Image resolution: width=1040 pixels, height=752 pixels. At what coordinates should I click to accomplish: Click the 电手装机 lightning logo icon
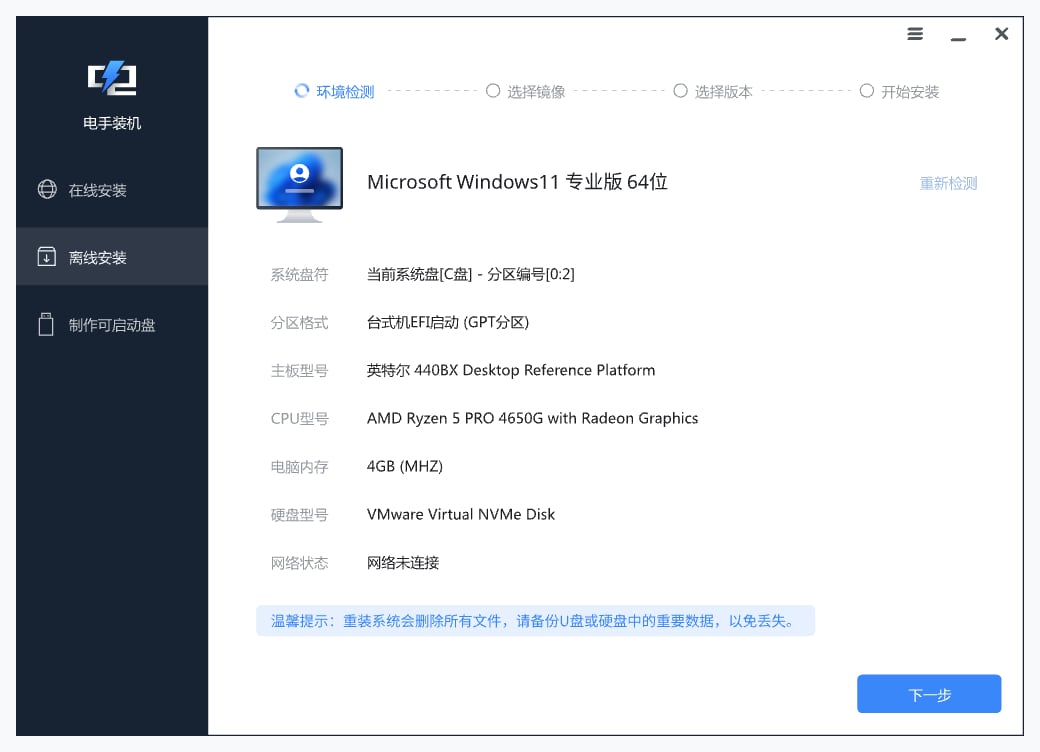(x=111, y=78)
